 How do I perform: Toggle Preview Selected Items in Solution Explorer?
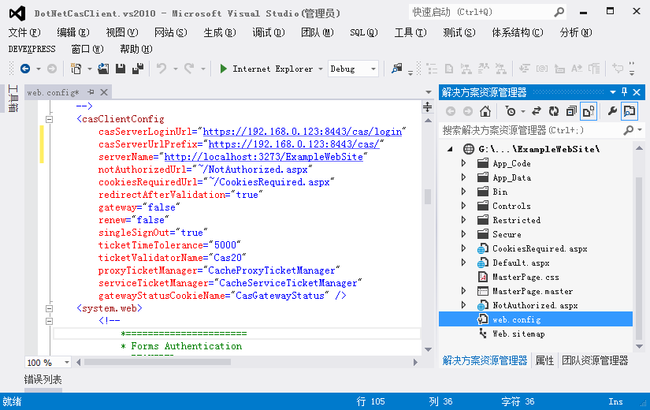[x=629, y=111]
